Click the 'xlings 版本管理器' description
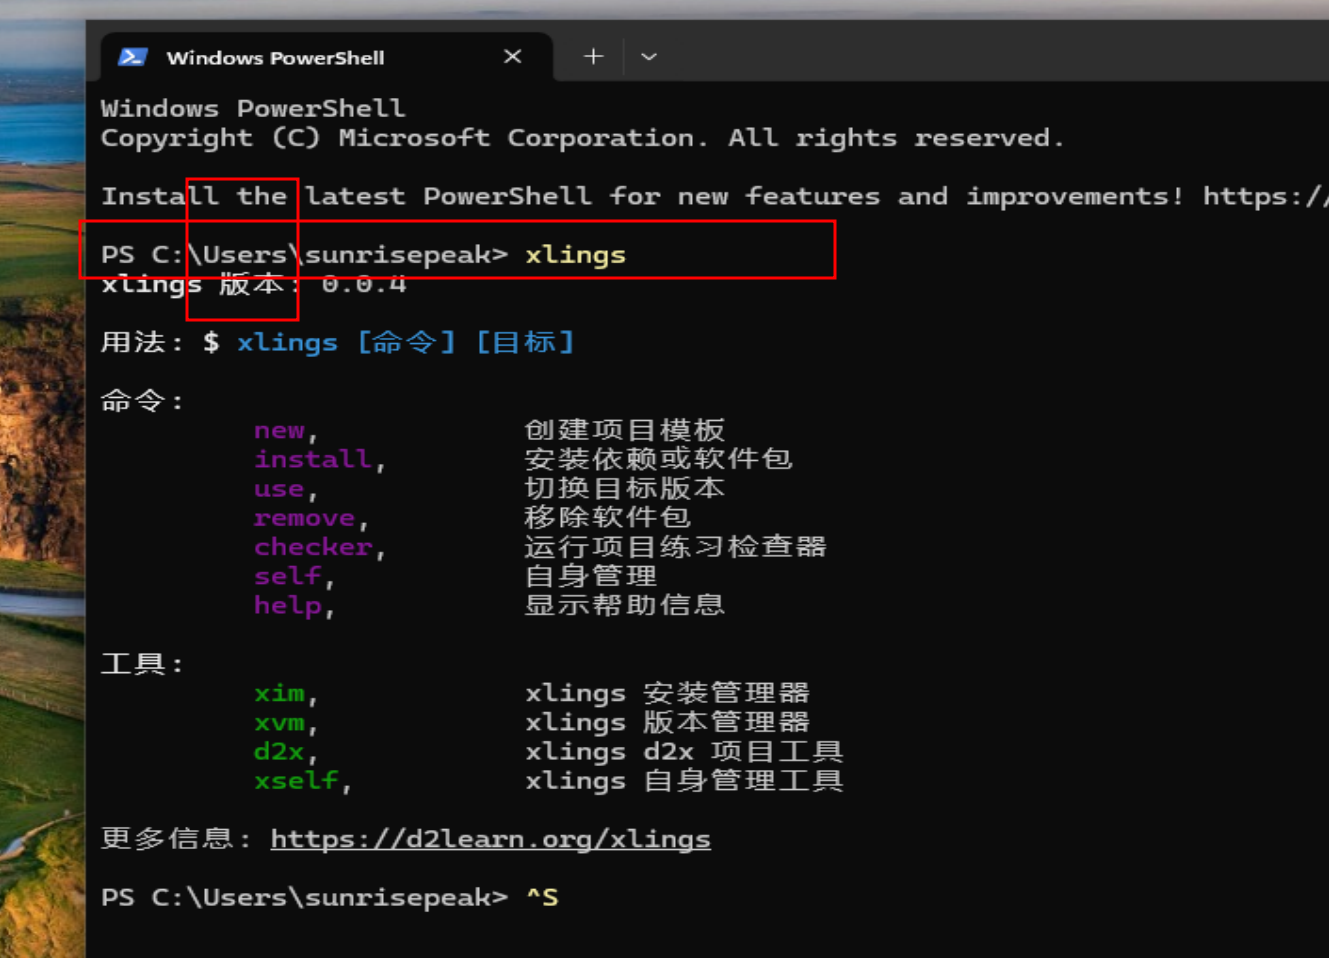The image size is (1329, 958). (x=667, y=721)
